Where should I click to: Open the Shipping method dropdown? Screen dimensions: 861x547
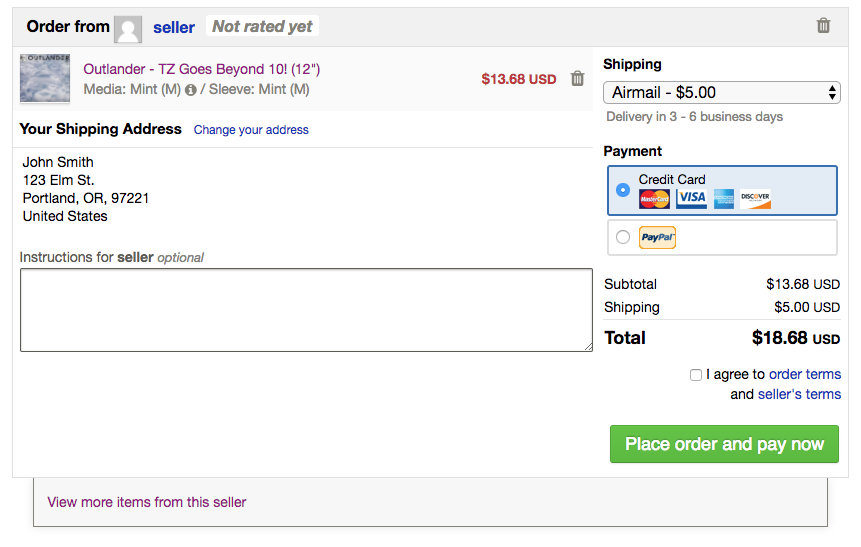(x=721, y=93)
